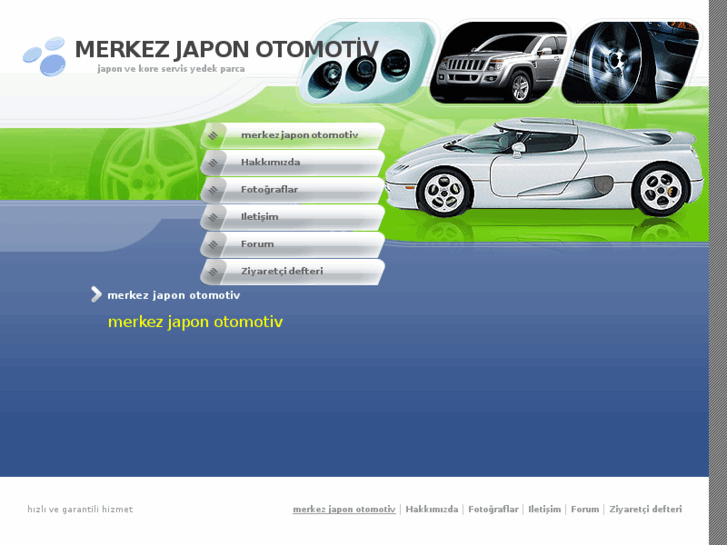727x545 pixels.
Task: Click the spinning wheel photo thumbnail
Action: coord(630,63)
